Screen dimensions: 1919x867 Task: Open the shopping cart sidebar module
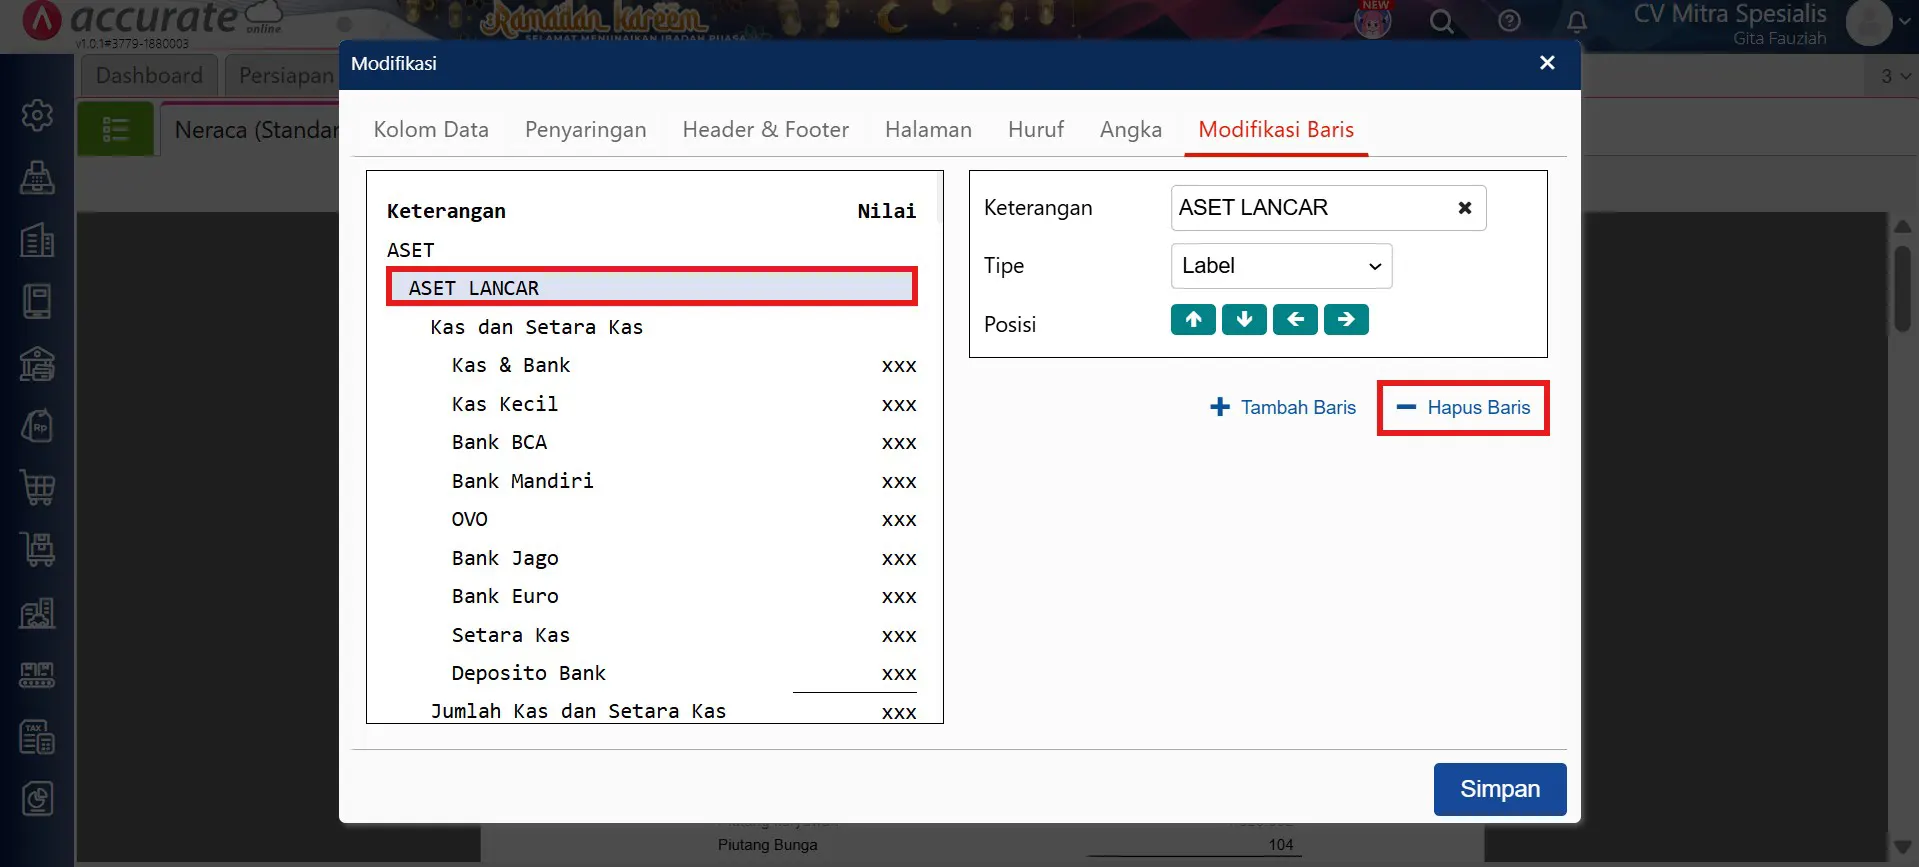point(38,488)
